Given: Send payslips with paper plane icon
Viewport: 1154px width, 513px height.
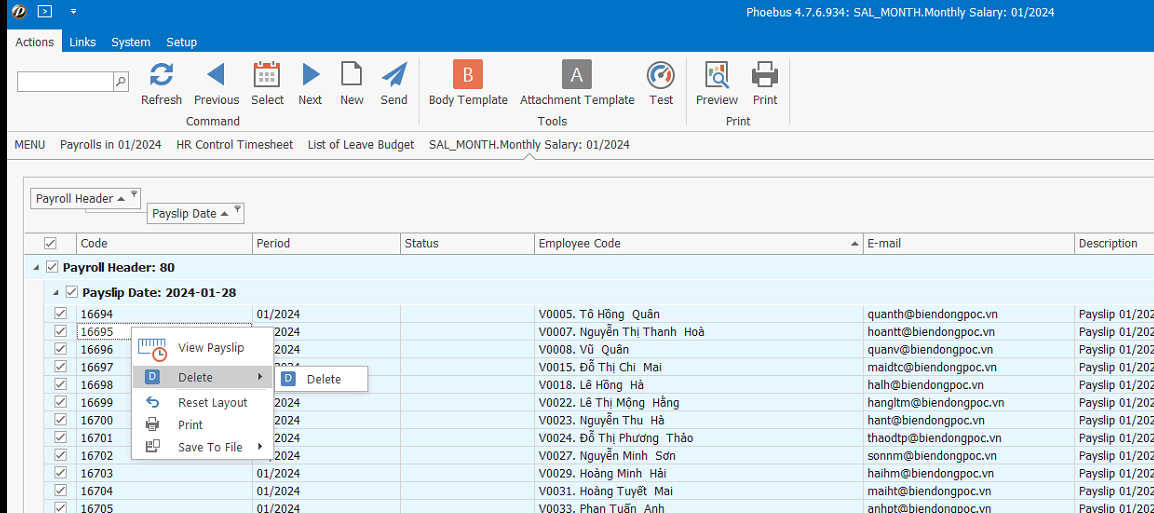Looking at the screenshot, I should point(394,75).
